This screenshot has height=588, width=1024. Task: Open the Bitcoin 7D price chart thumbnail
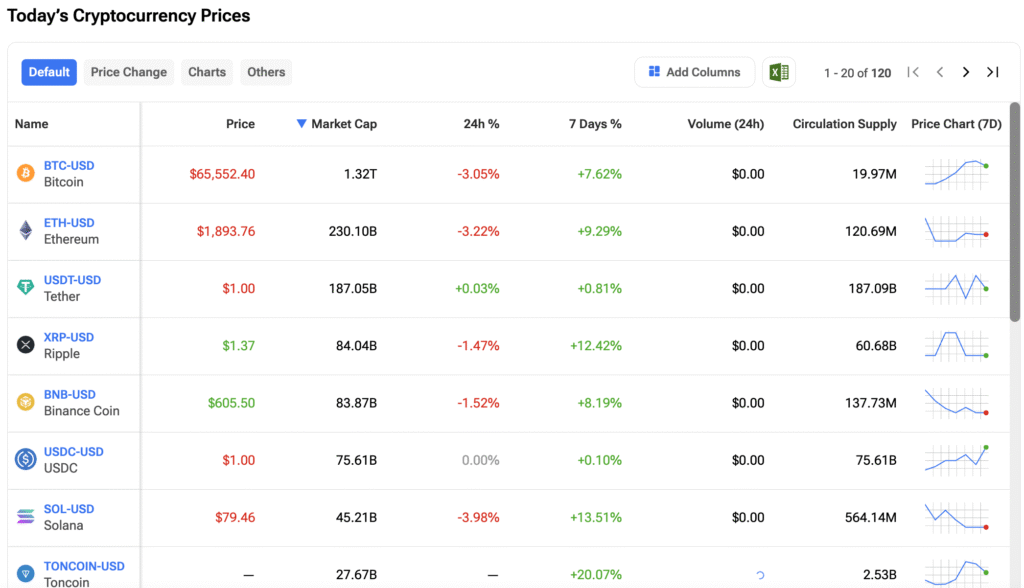[957, 174]
